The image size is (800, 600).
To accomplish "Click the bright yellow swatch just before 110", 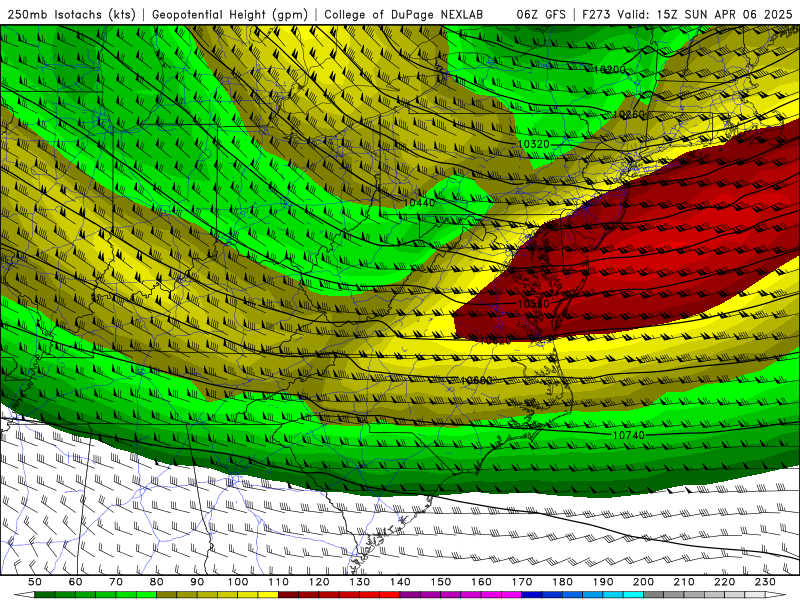I will tap(268, 595).
